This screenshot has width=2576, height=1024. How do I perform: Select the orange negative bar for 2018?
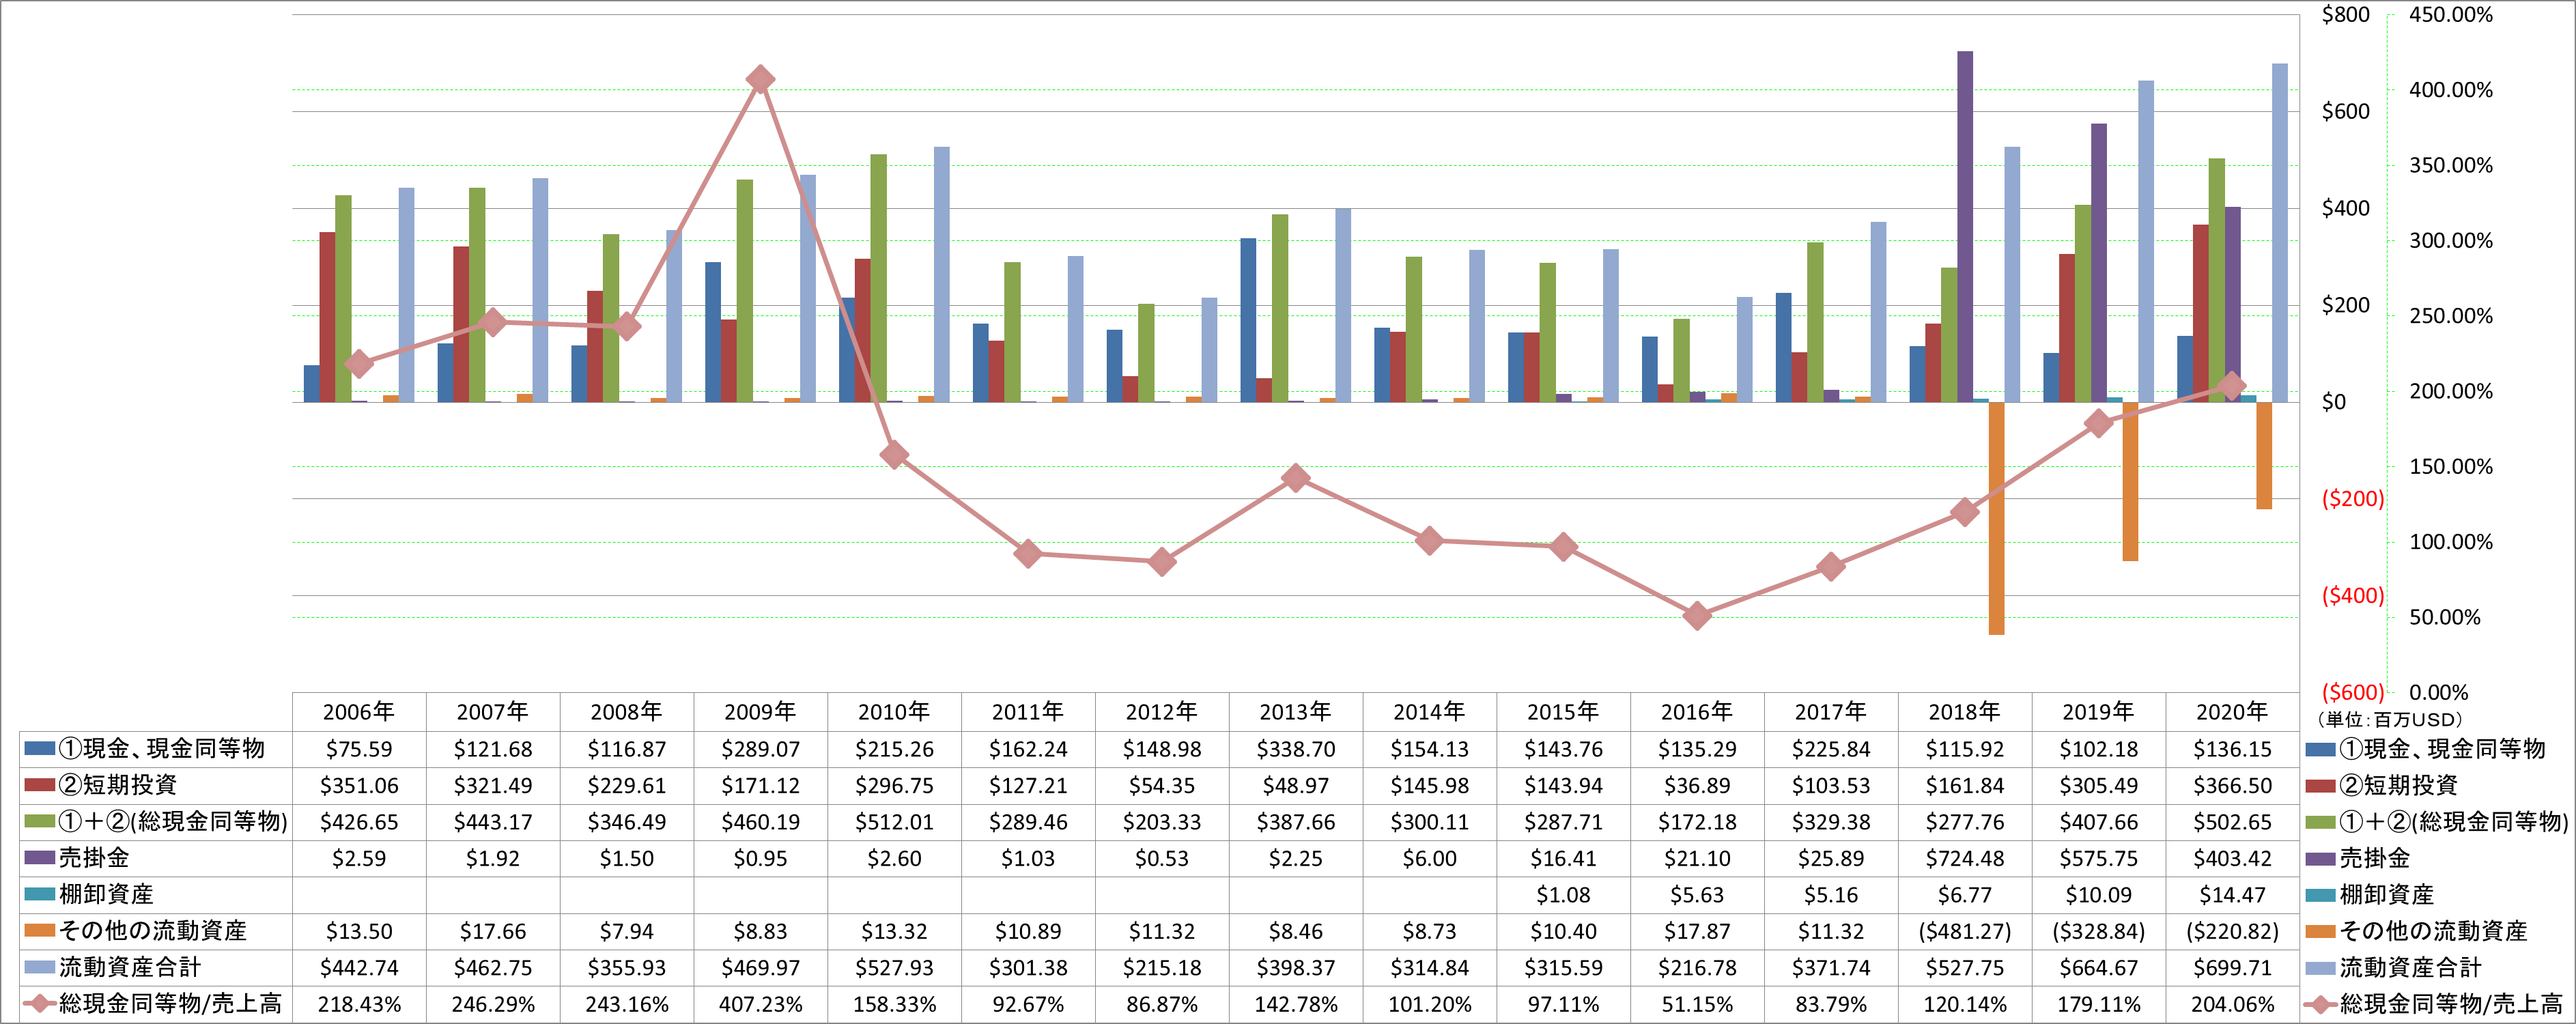click(1996, 518)
